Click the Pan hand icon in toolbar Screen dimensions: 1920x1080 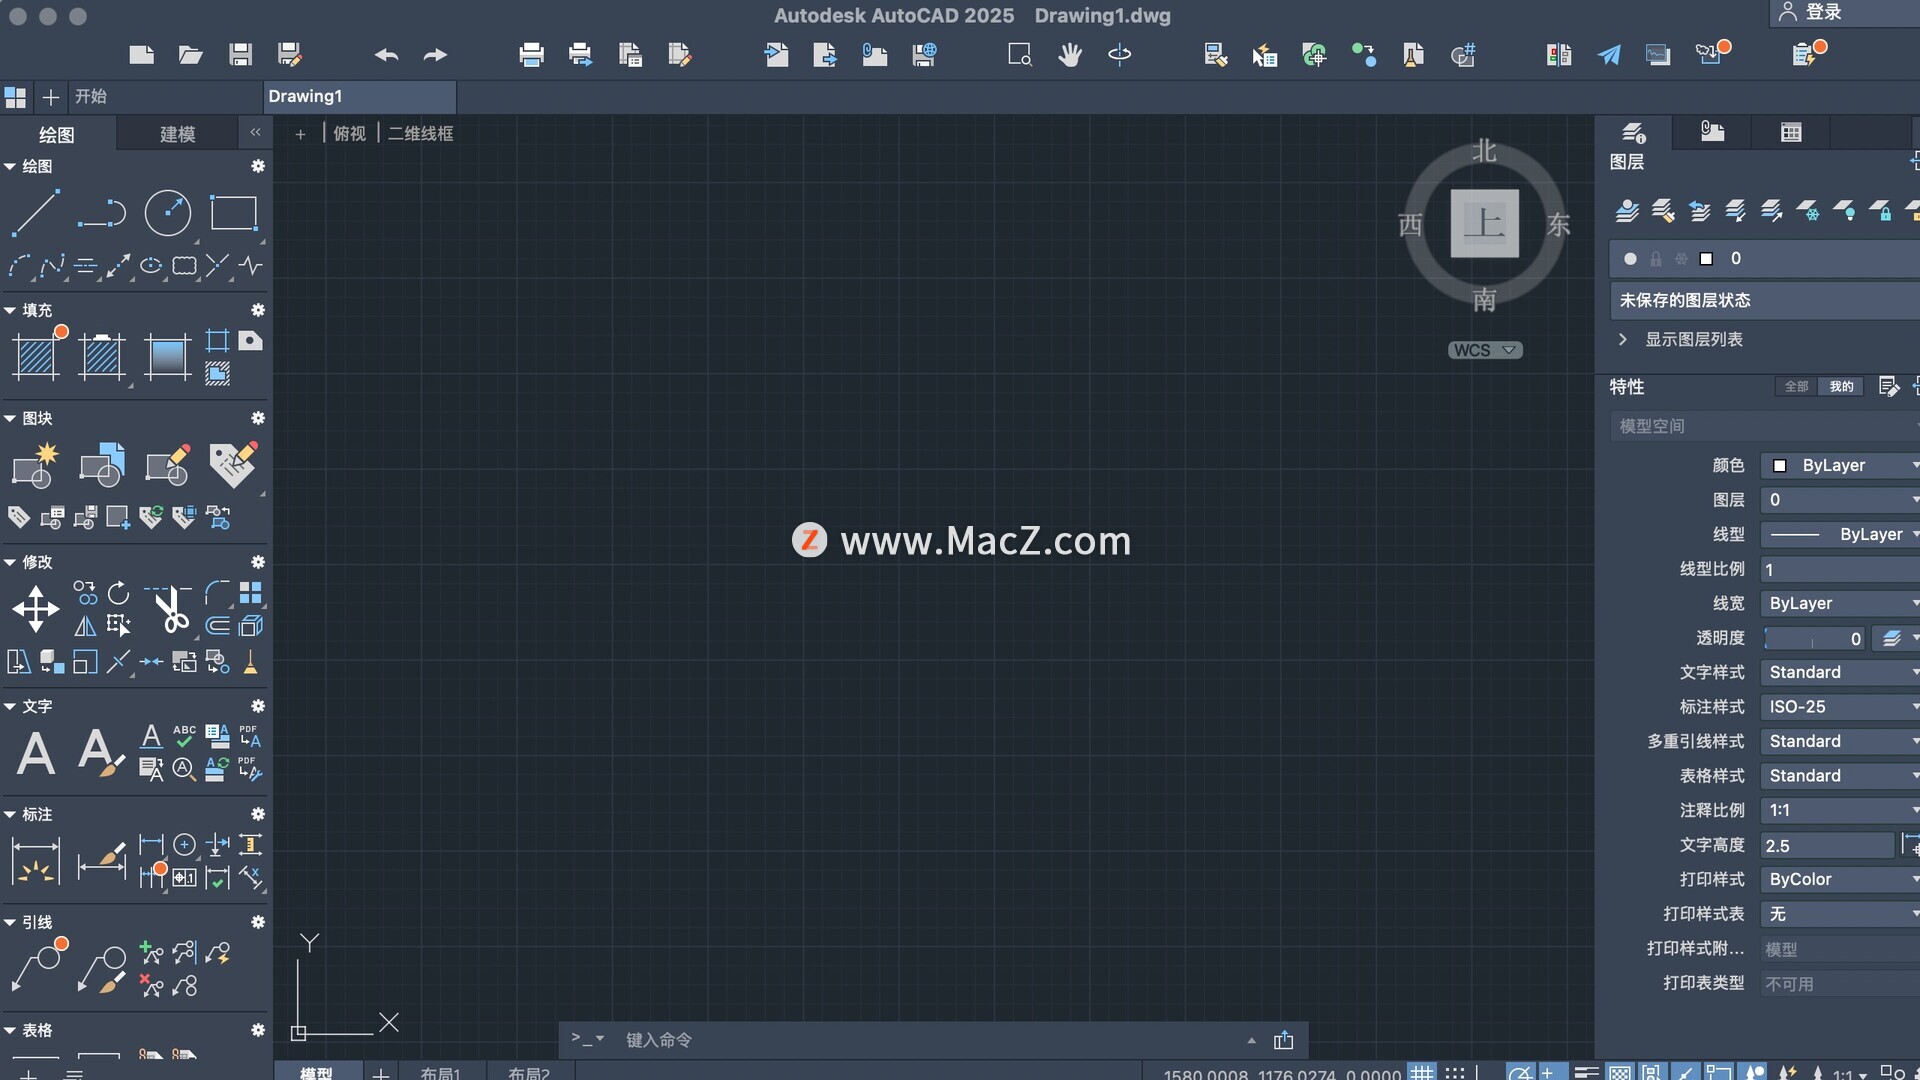point(1070,55)
